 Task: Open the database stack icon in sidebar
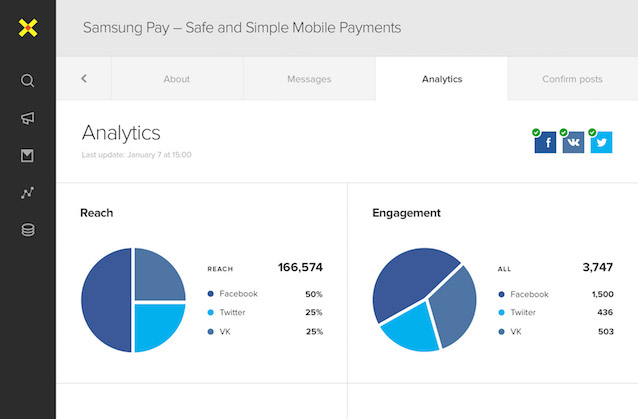pos(28,230)
